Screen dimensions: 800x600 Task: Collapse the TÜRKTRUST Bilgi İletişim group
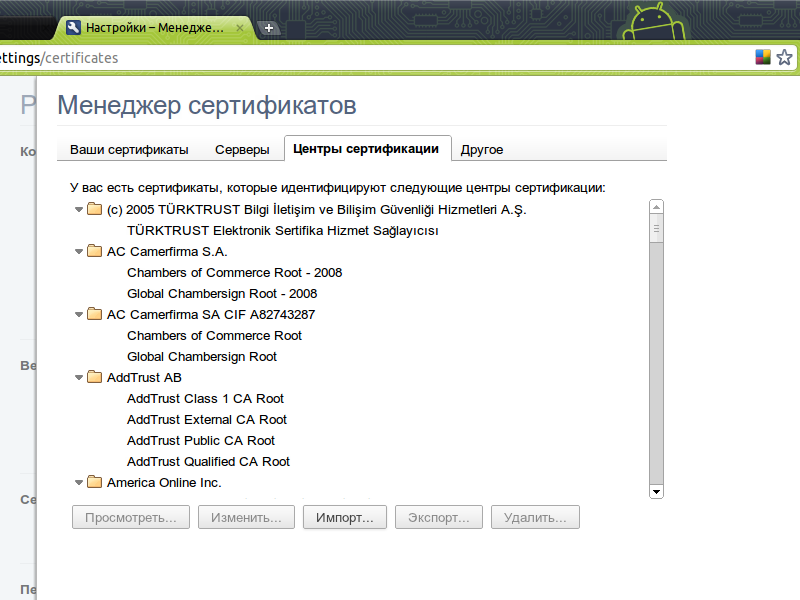point(79,210)
